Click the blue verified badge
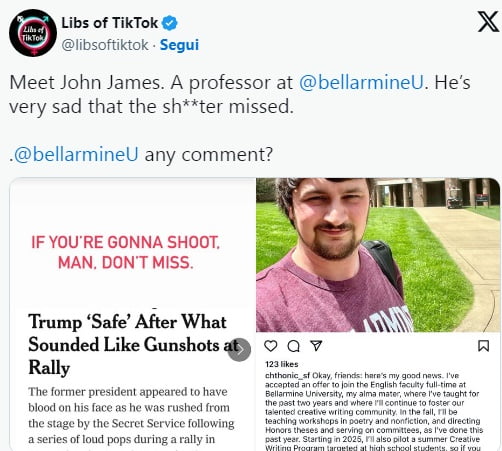502x451 pixels. click(170, 23)
